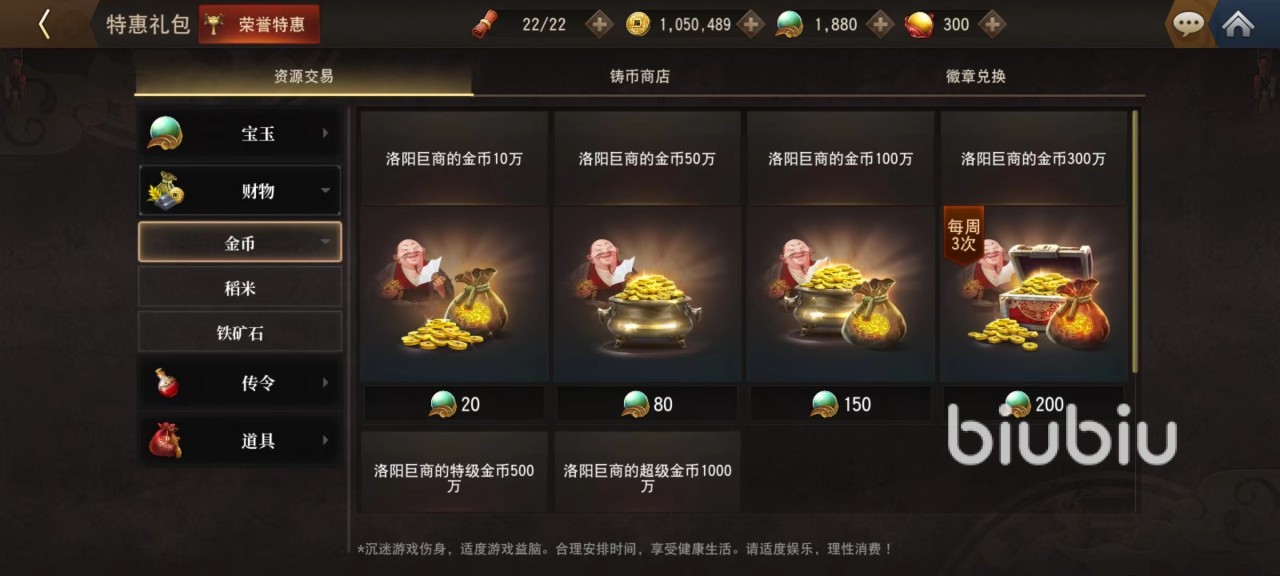Open the 荣誉特惠 button
Image resolution: width=1280 pixels, height=576 pixels.
[260, 24]
